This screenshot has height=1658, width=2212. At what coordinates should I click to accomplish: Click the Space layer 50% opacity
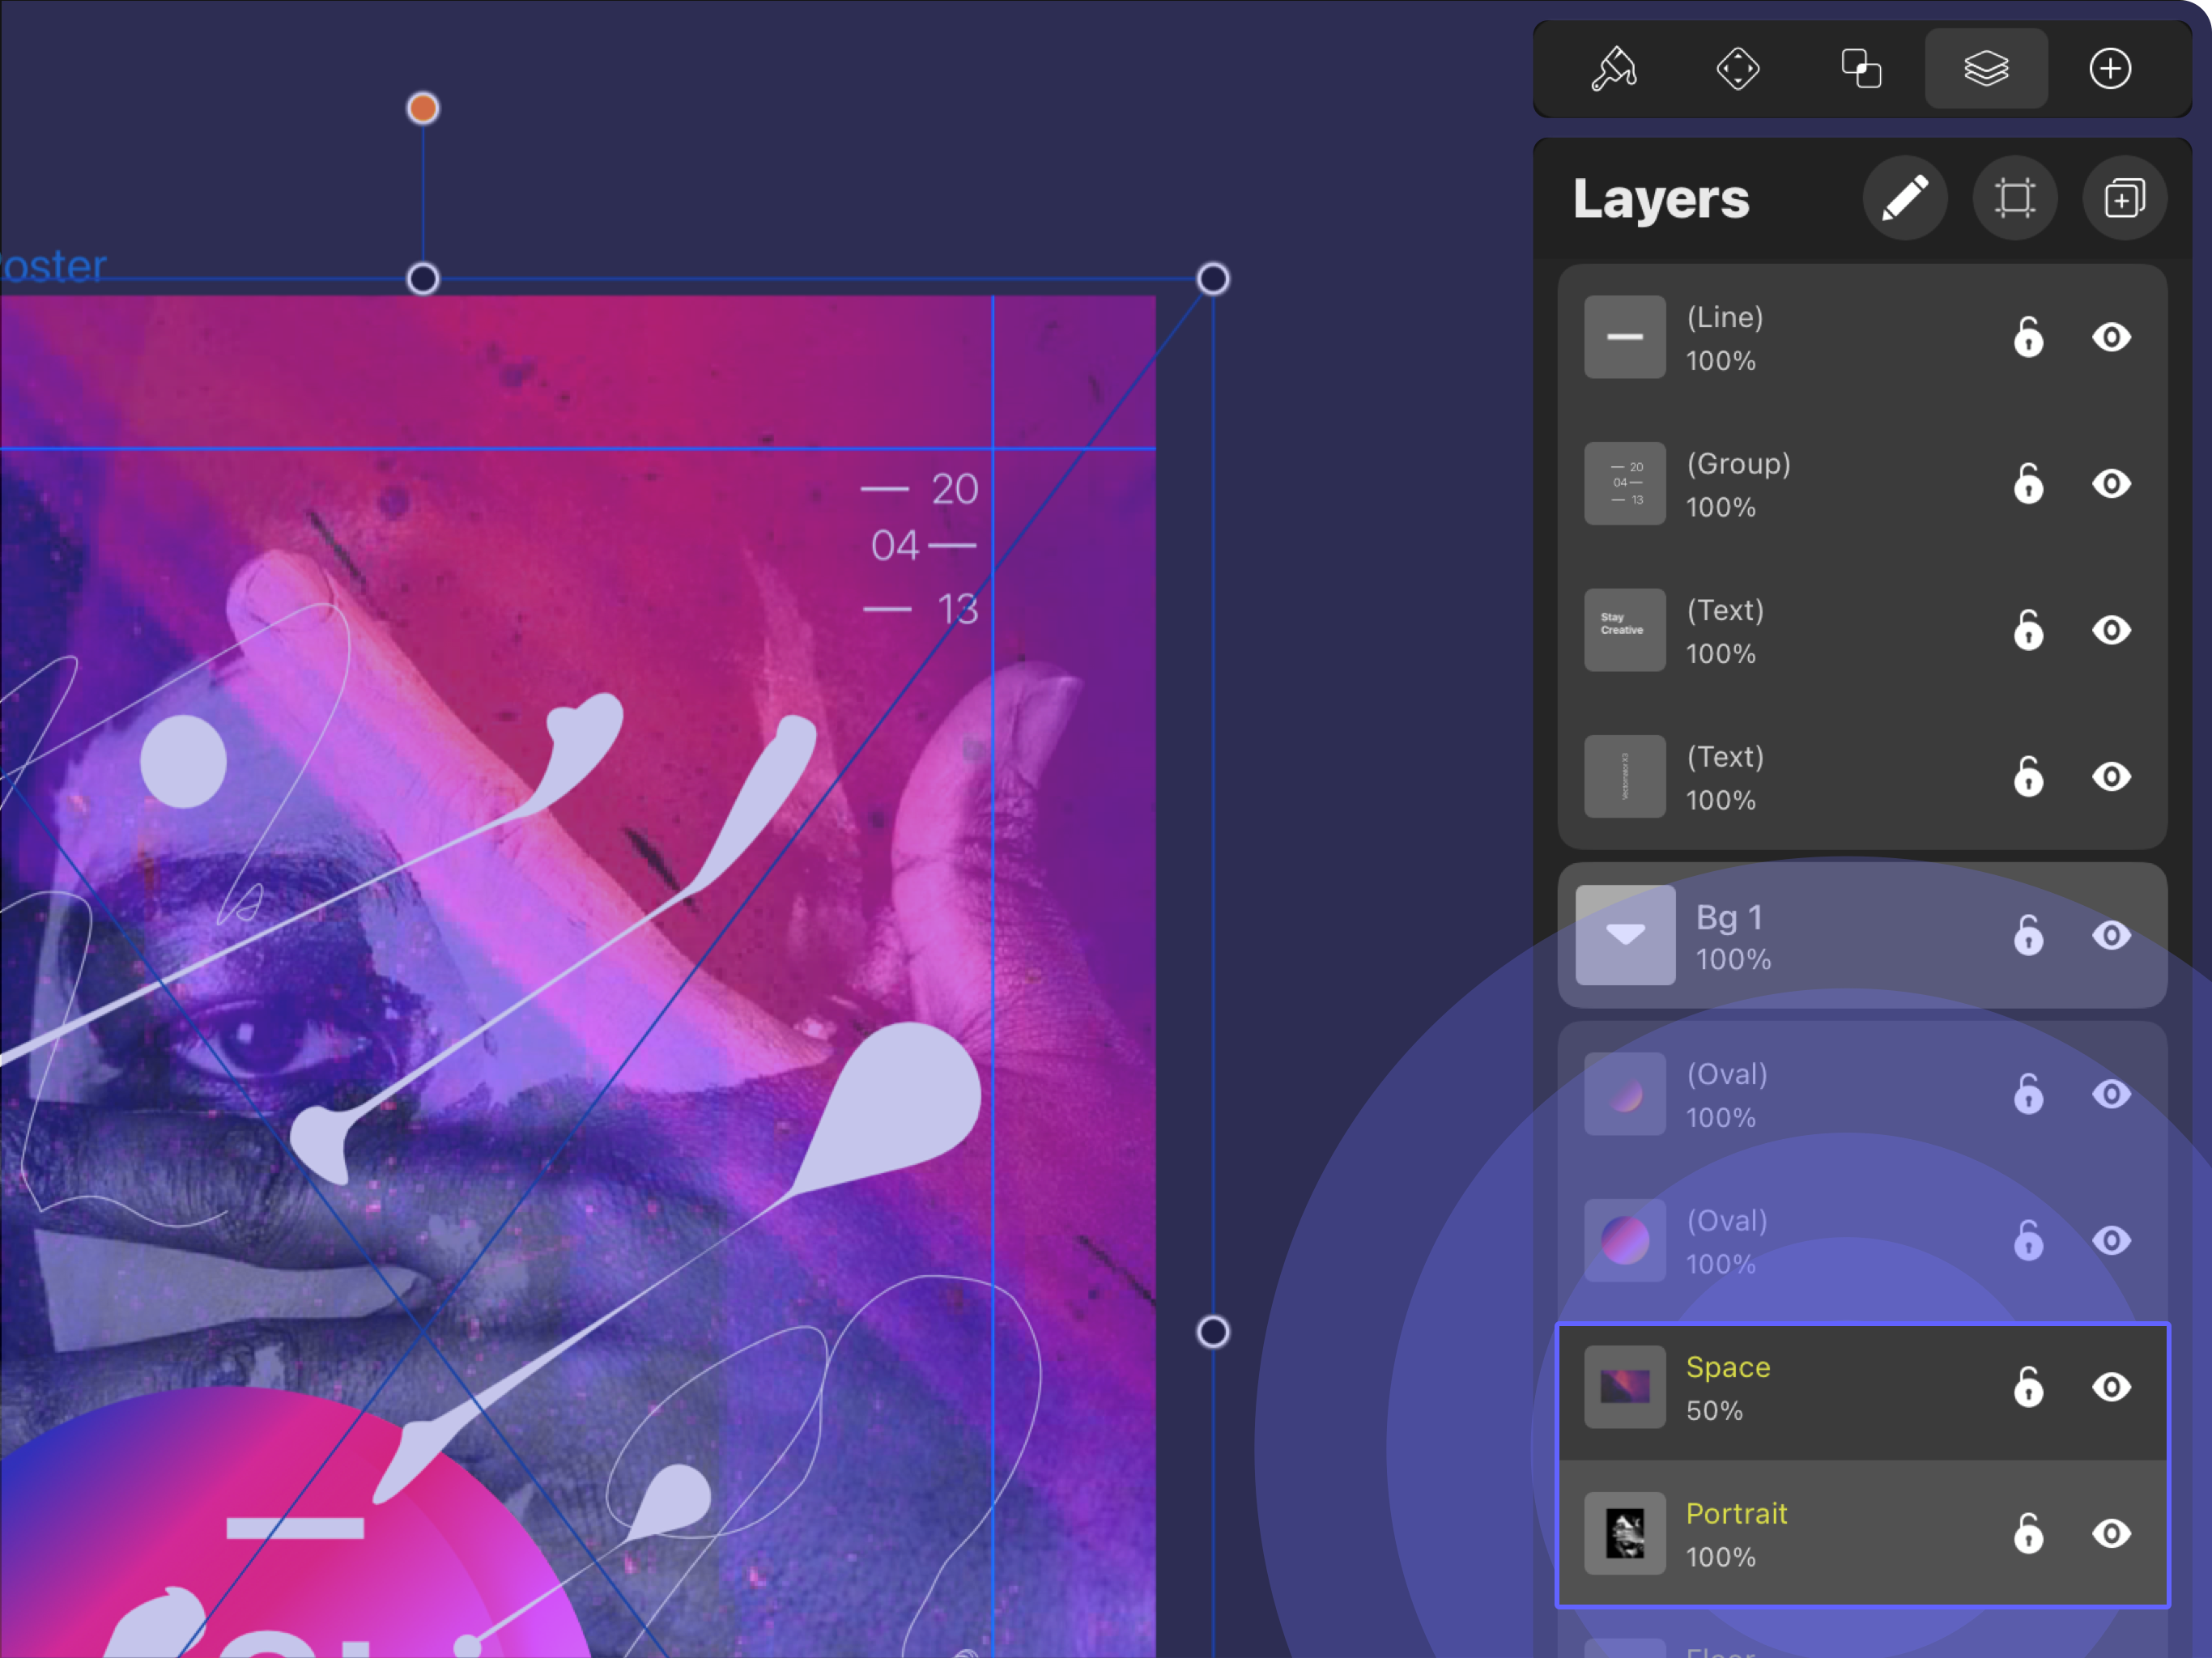1714,1411
